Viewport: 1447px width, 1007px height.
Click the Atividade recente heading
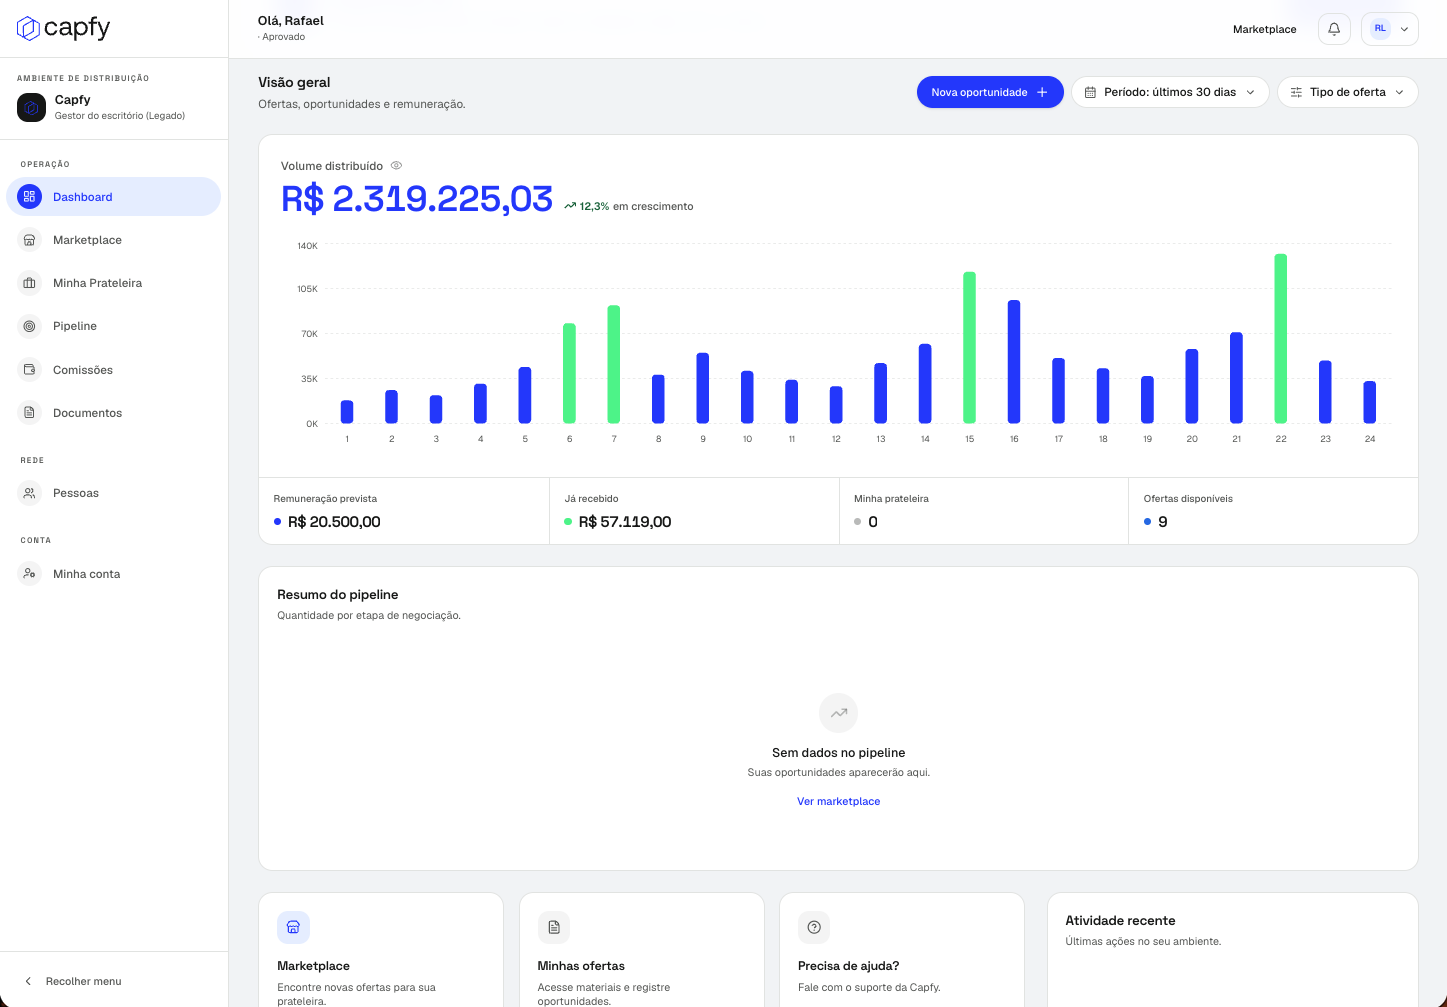1120,920
